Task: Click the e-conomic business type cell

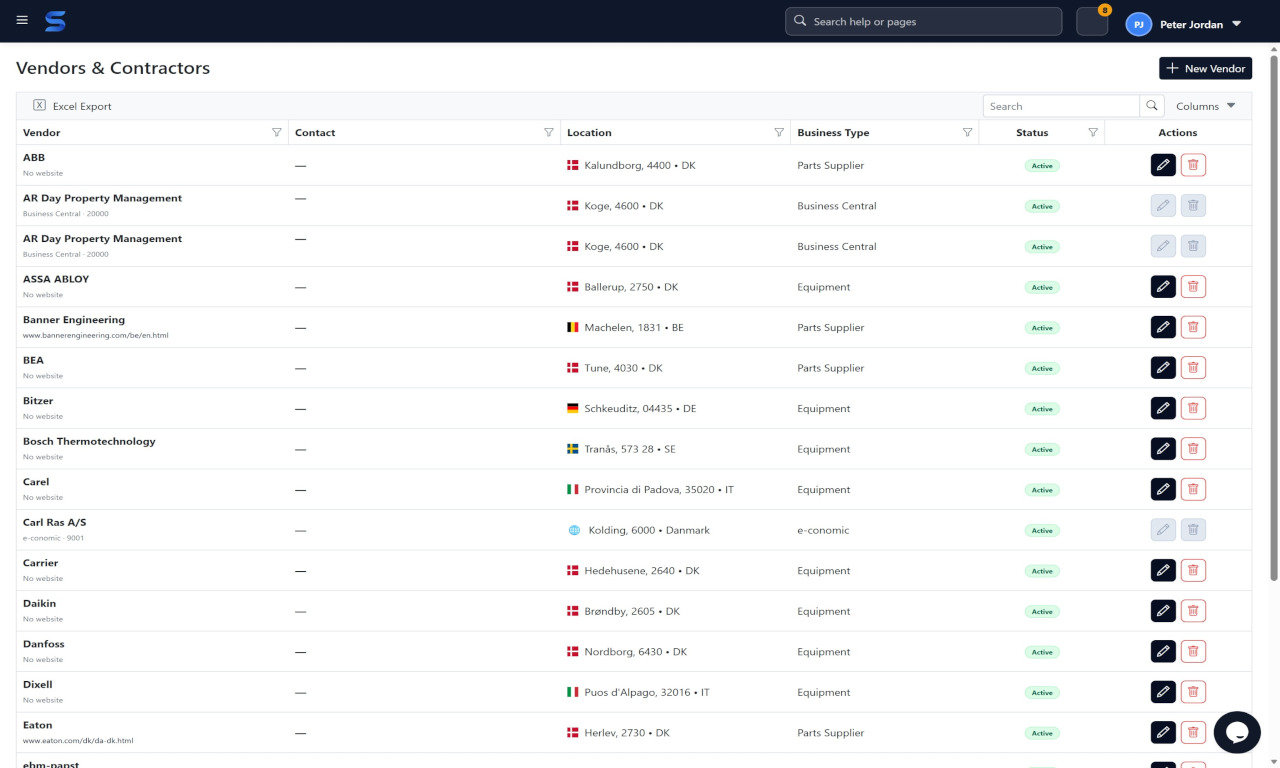Action: tap(823, 530)
